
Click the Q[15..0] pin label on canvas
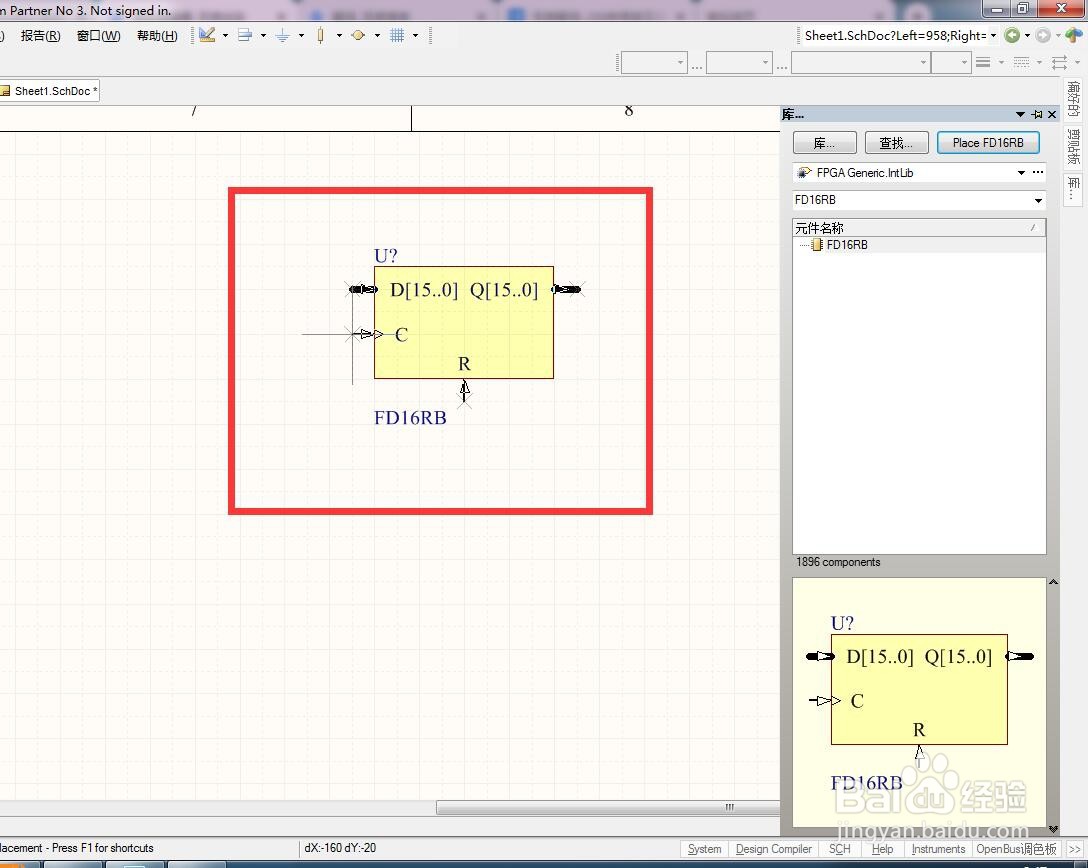click(x=504, y=290)
